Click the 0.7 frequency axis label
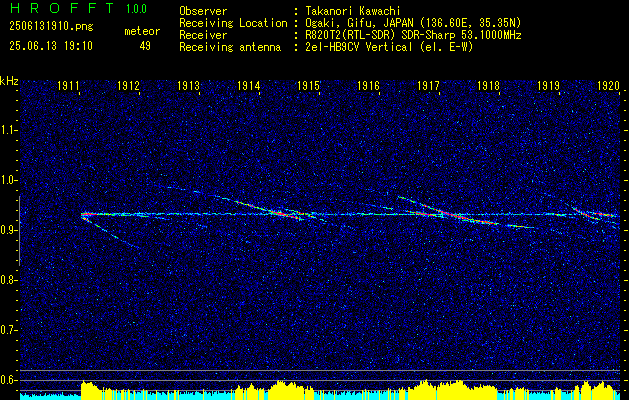Viewport: 629px width, 400px height. pyautogui.click(x=7, y=330)
